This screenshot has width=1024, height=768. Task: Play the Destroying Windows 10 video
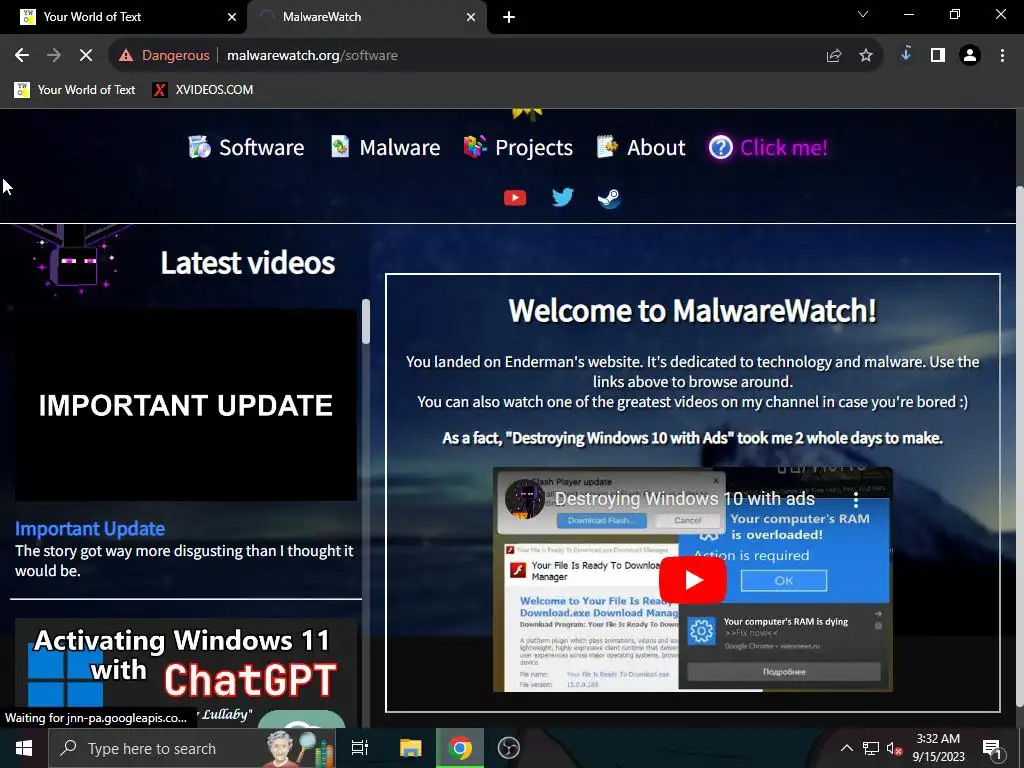(692, 580)
